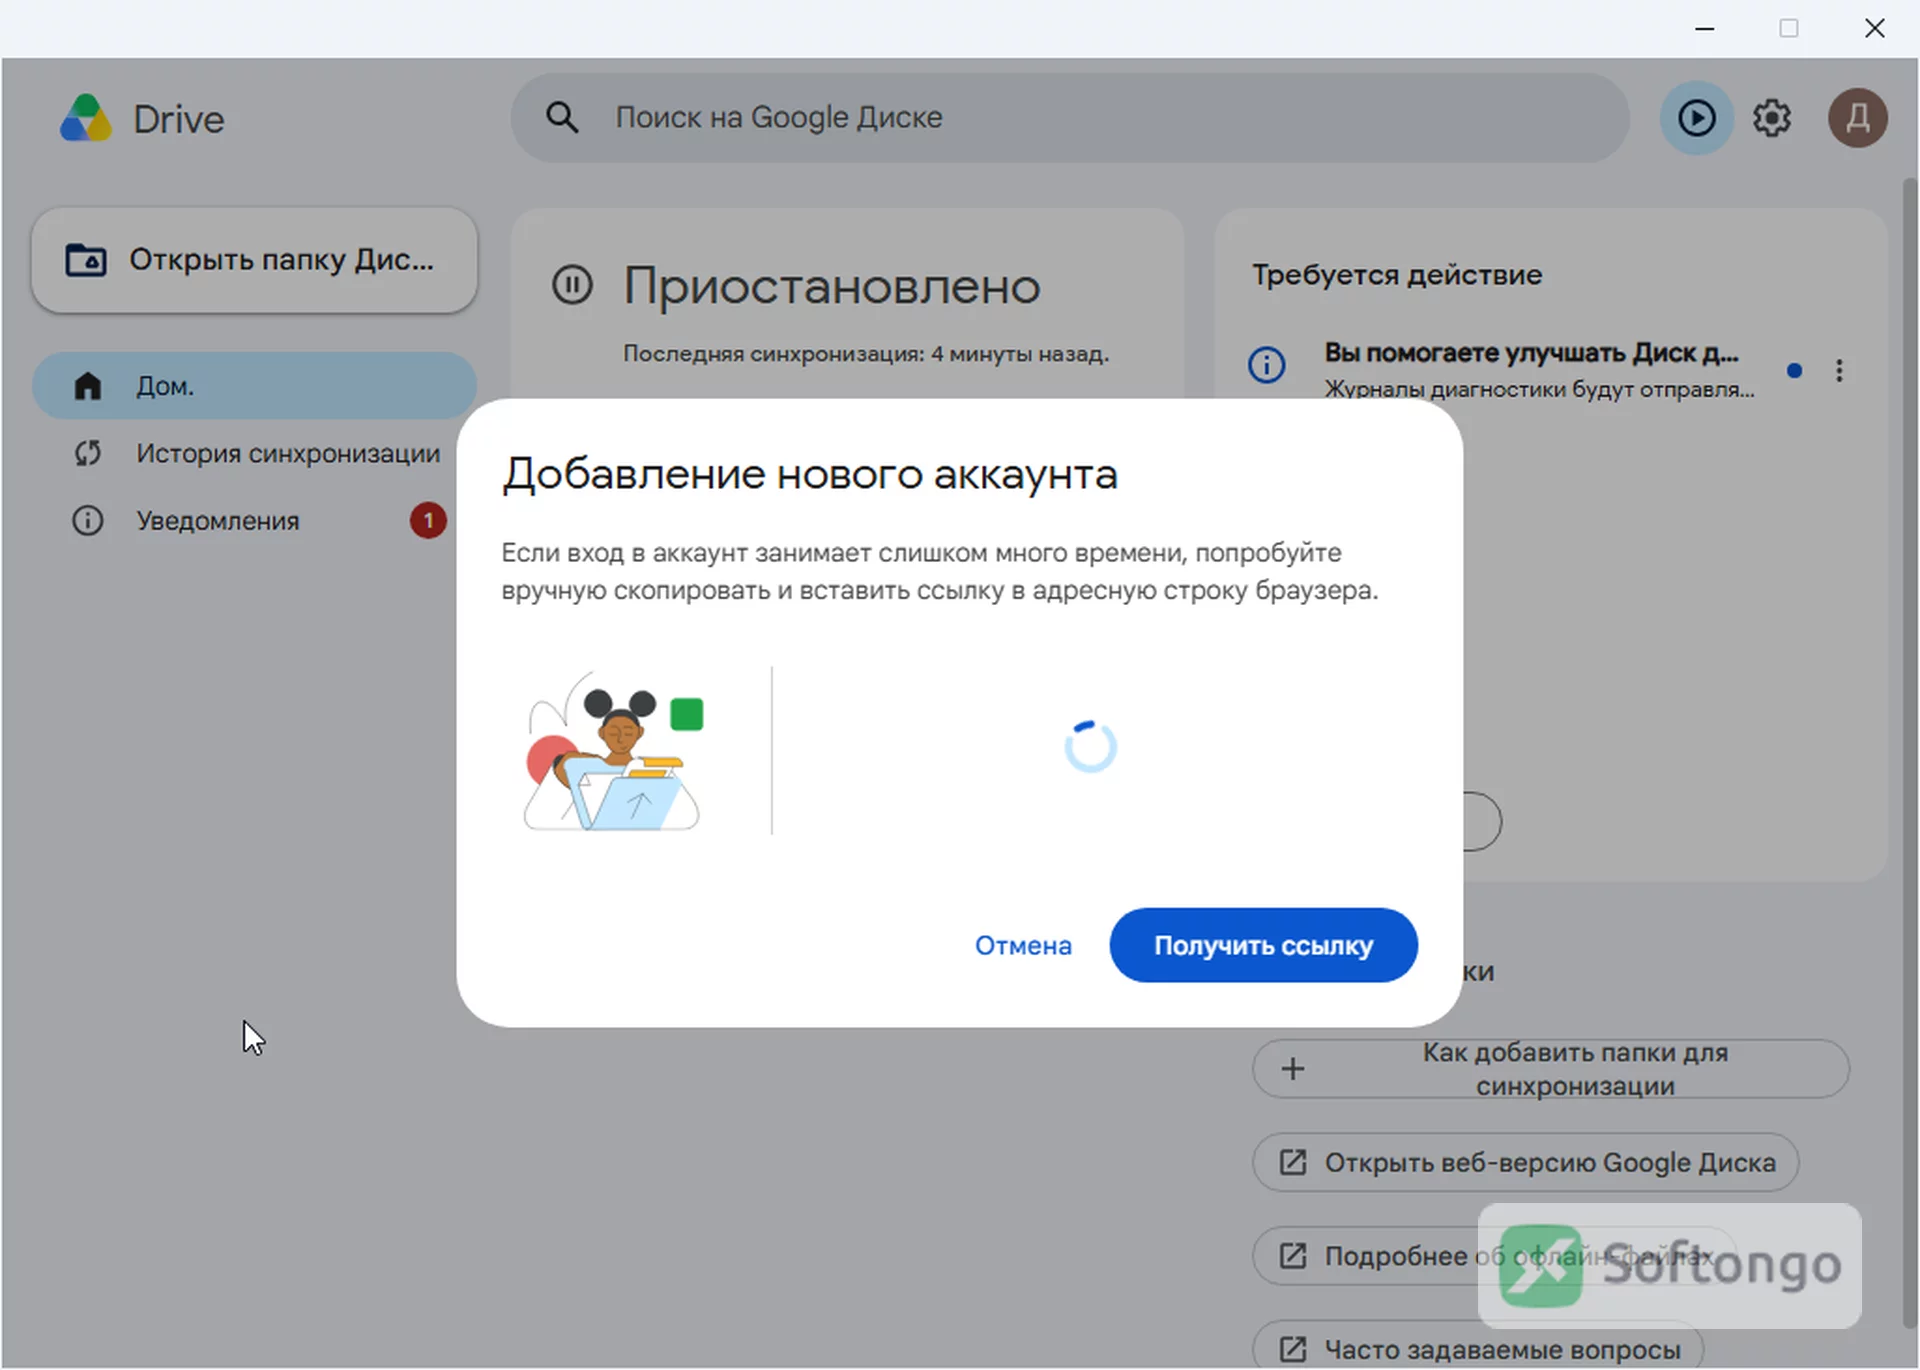Click the search magnifier icon
This screenshot has width=1920, height=1370.
(562, 118)
